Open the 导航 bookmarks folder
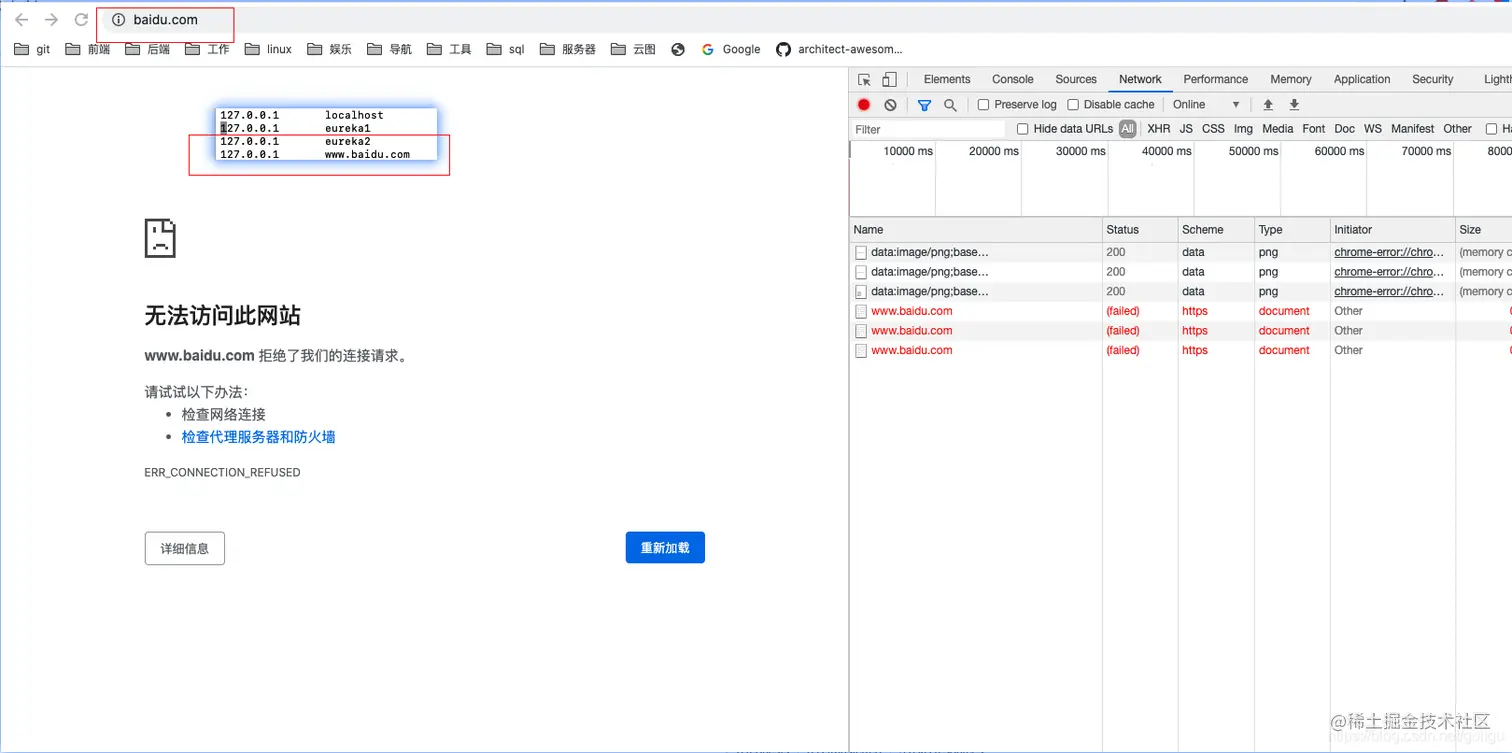1512x753 pixels. 390,49
